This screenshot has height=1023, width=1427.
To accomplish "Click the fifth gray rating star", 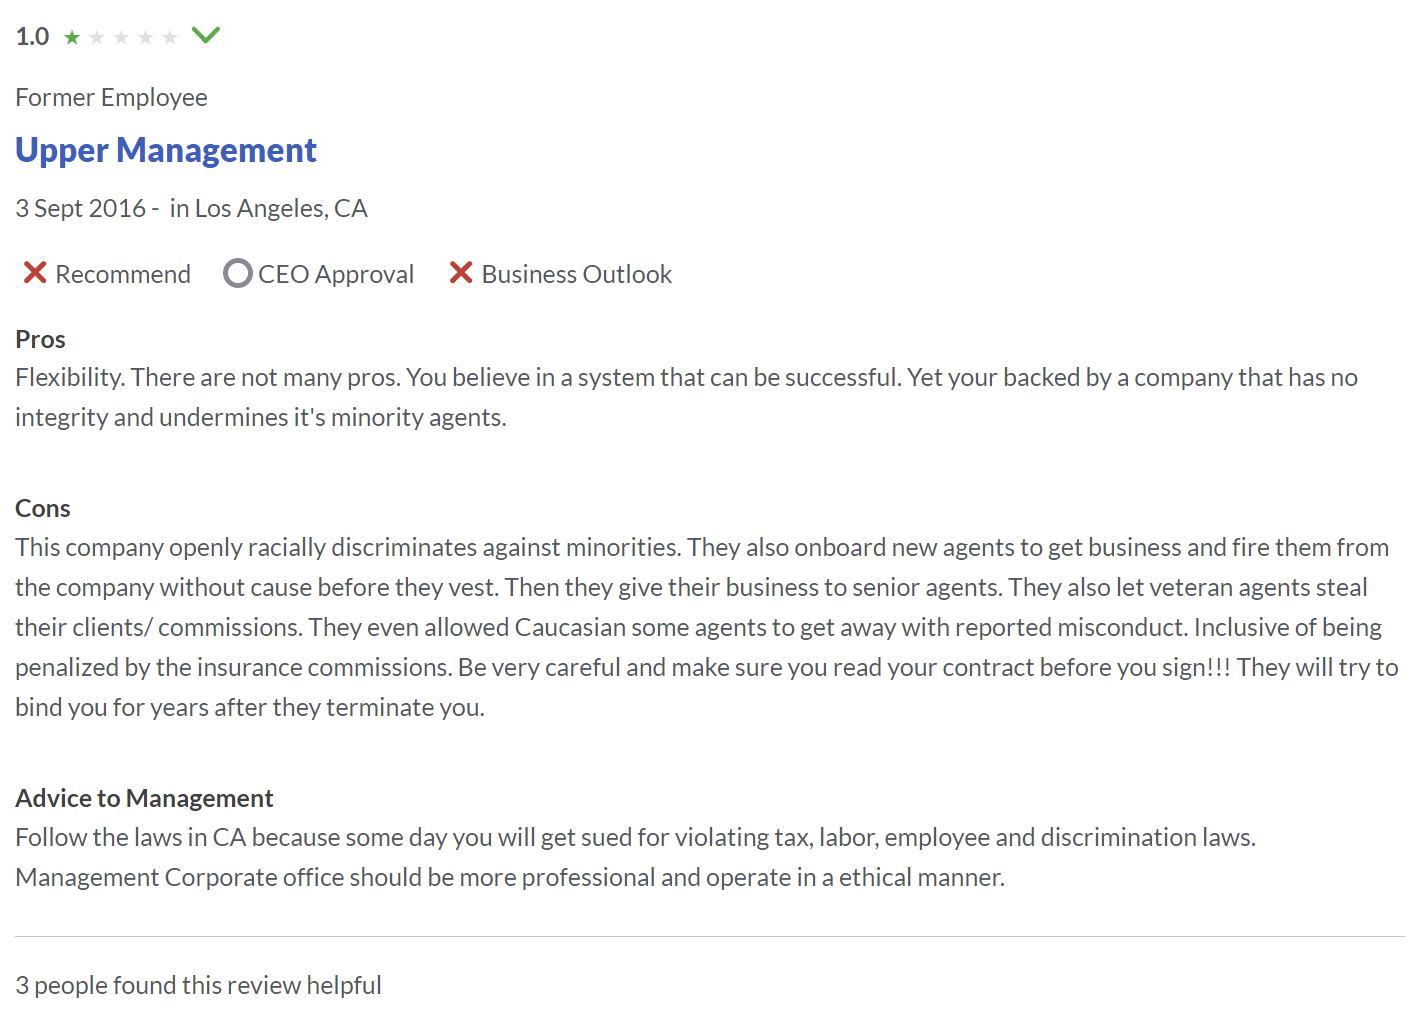I will click(170, 38).
